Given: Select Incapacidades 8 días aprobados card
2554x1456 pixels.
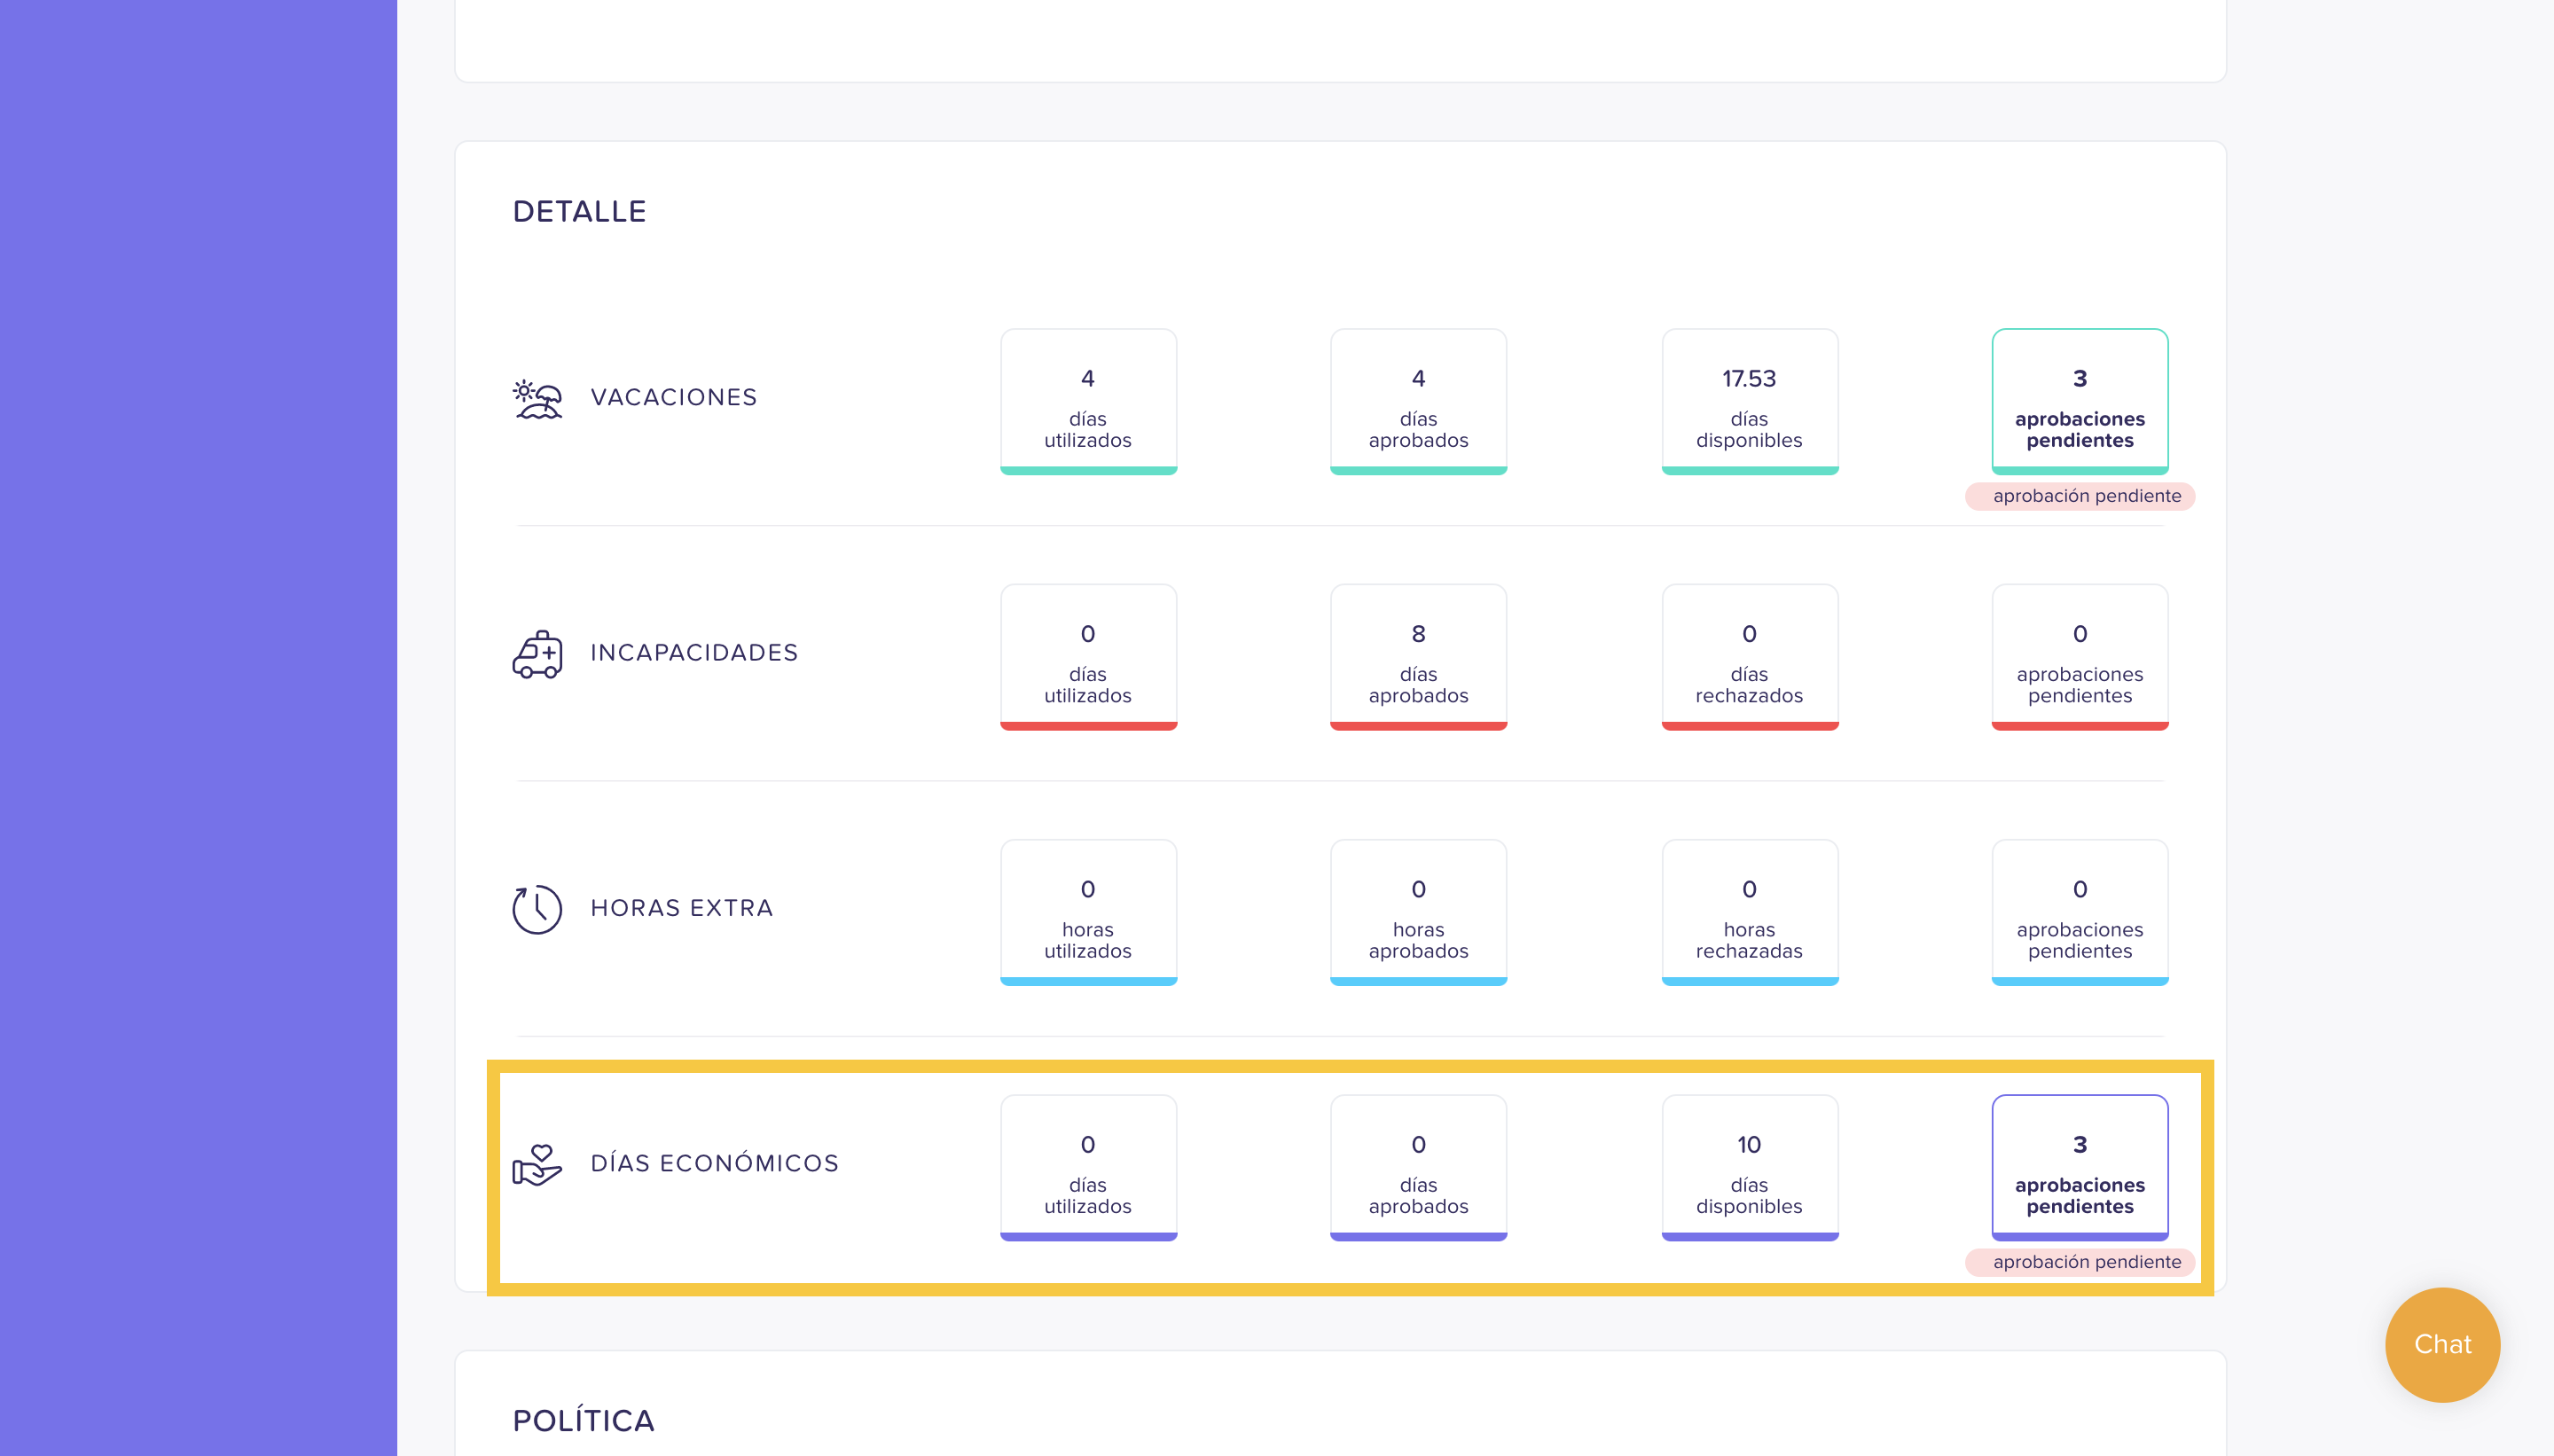Looking at the screenshot, I should pyautogui.click(x=1418, y=657).
